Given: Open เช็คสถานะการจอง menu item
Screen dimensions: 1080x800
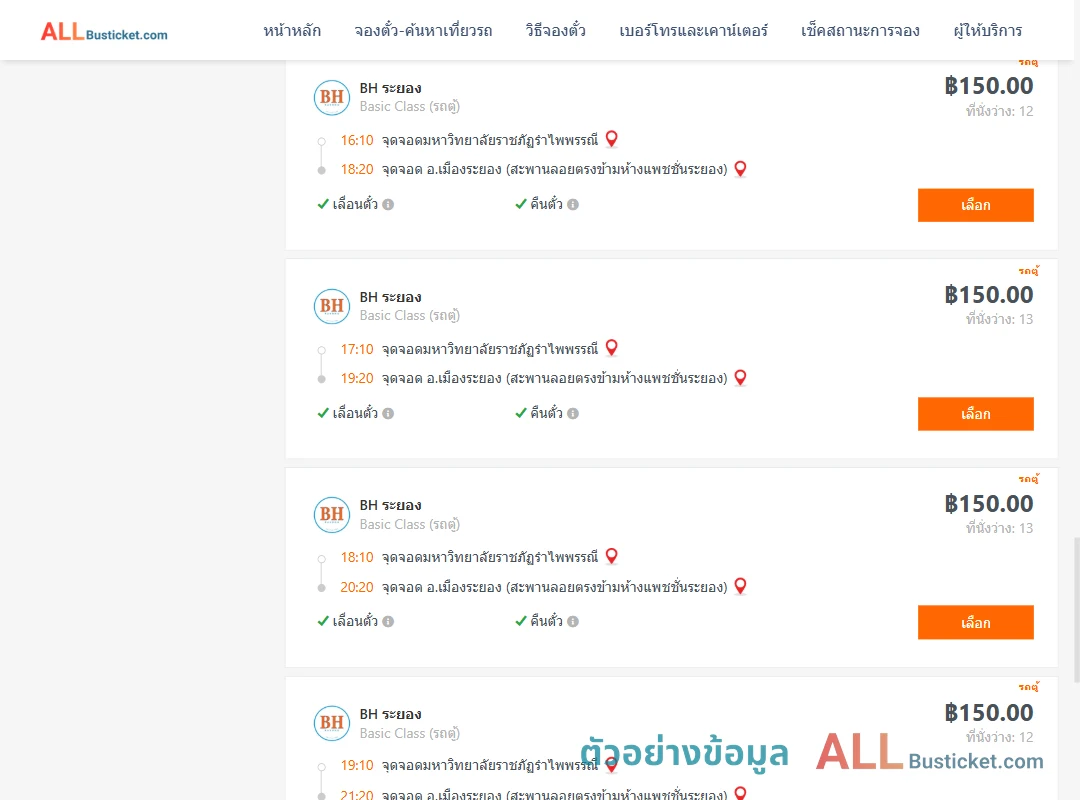Looking at the screenshot, I should (860, 30).
